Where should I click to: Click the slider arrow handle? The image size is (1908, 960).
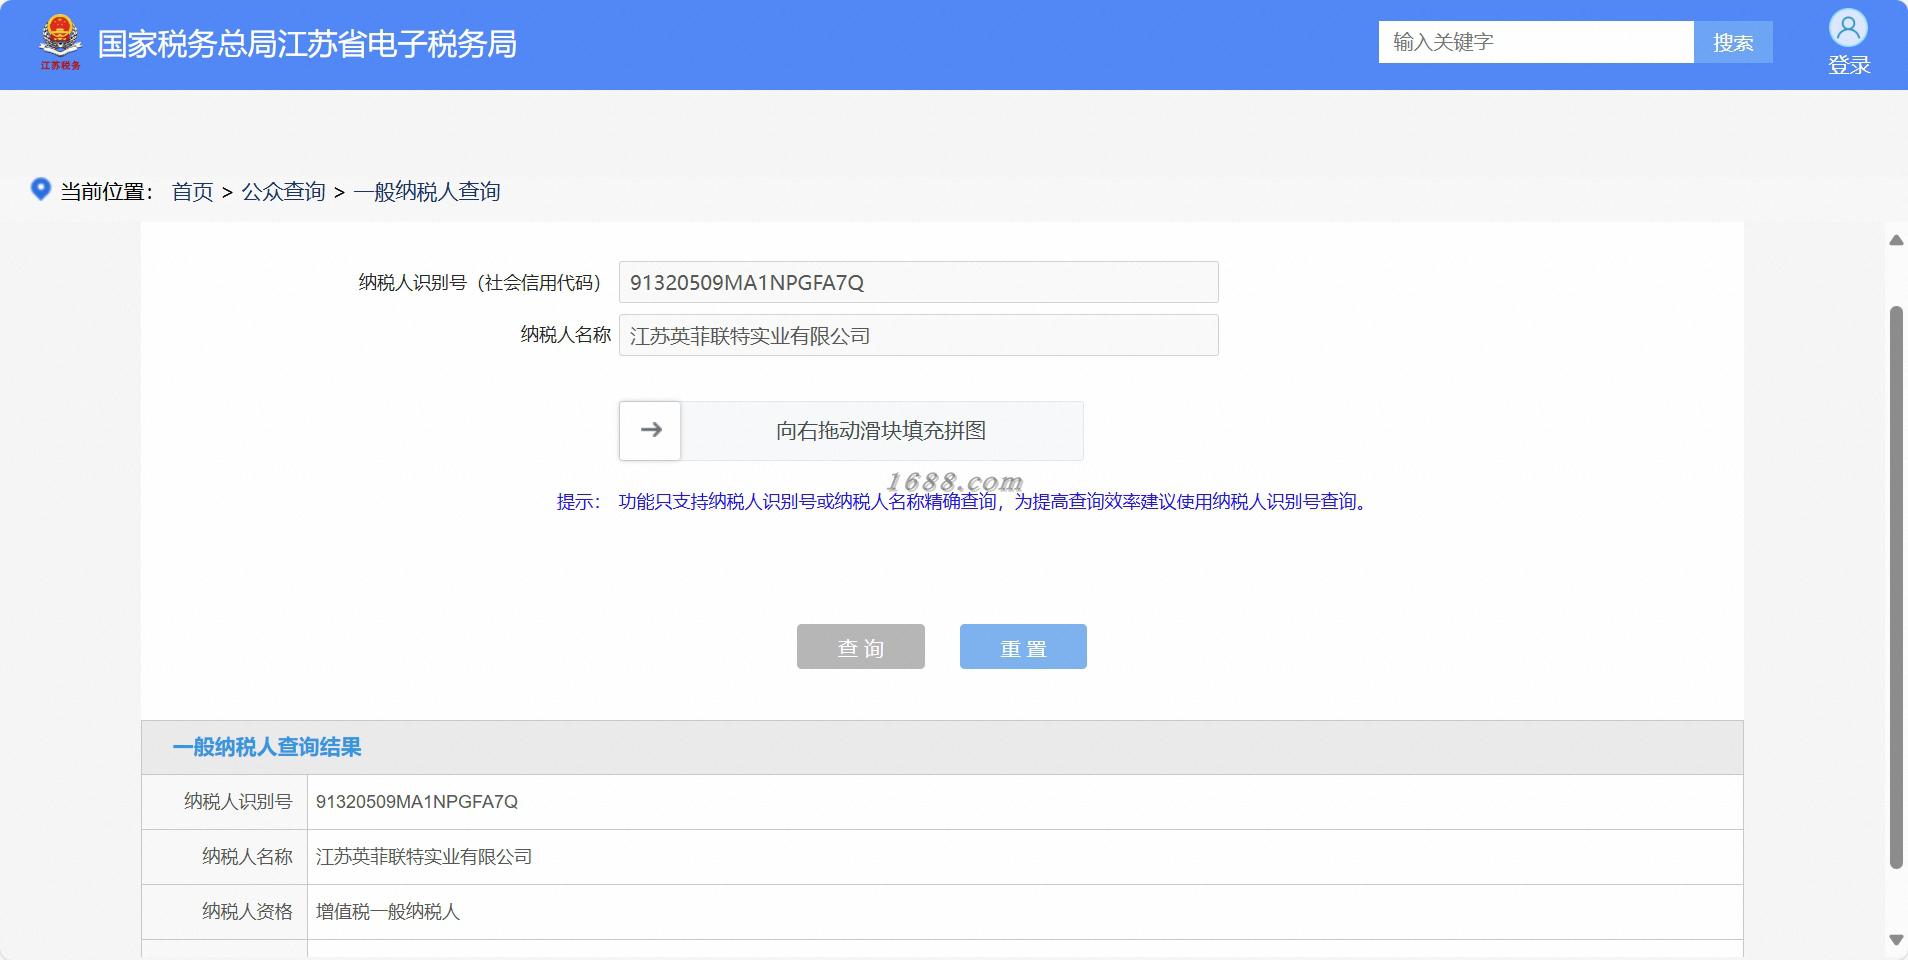pyautogui.click(x=650, y=431)
